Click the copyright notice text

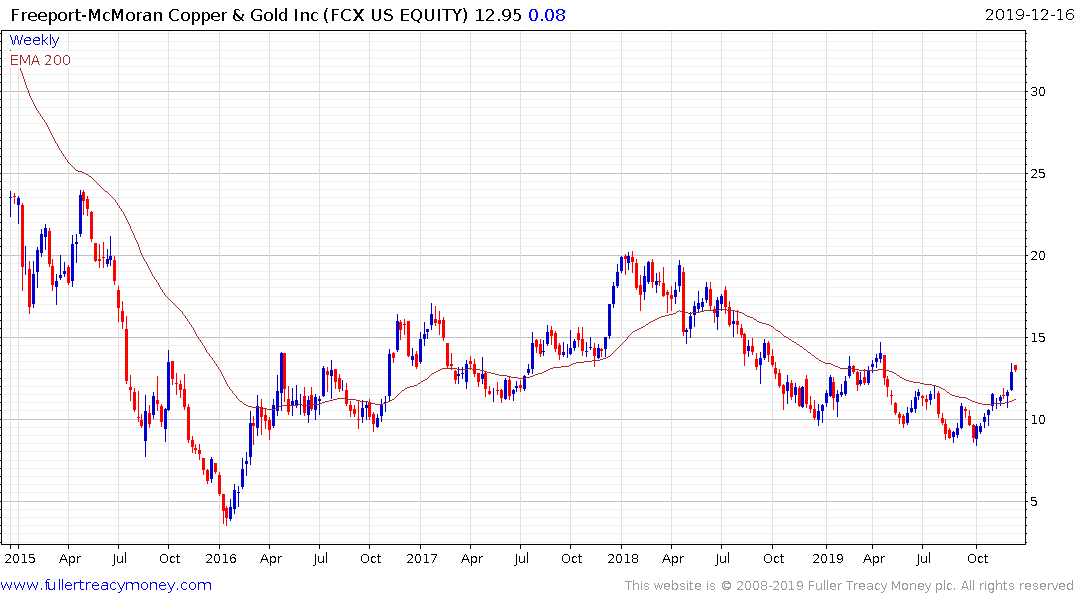click(849, 586)
